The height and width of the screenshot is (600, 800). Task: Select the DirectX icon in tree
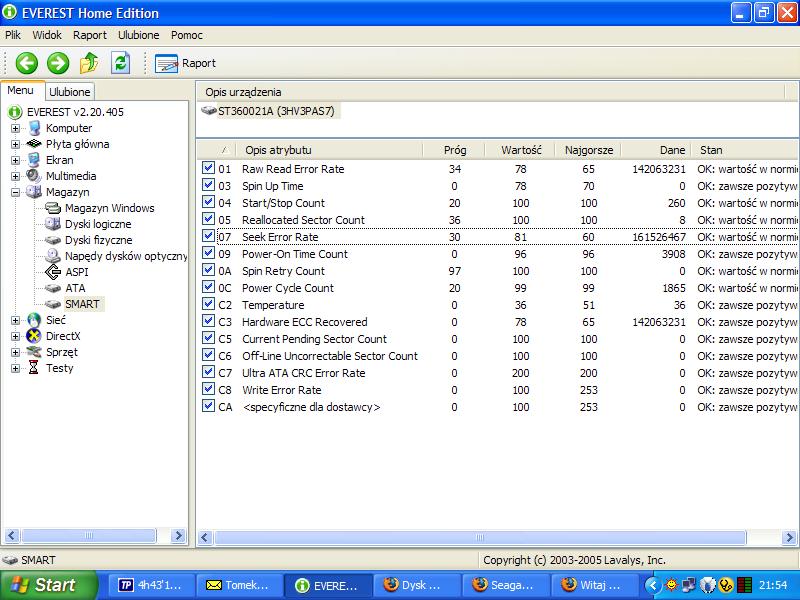(x=34, y=336)
